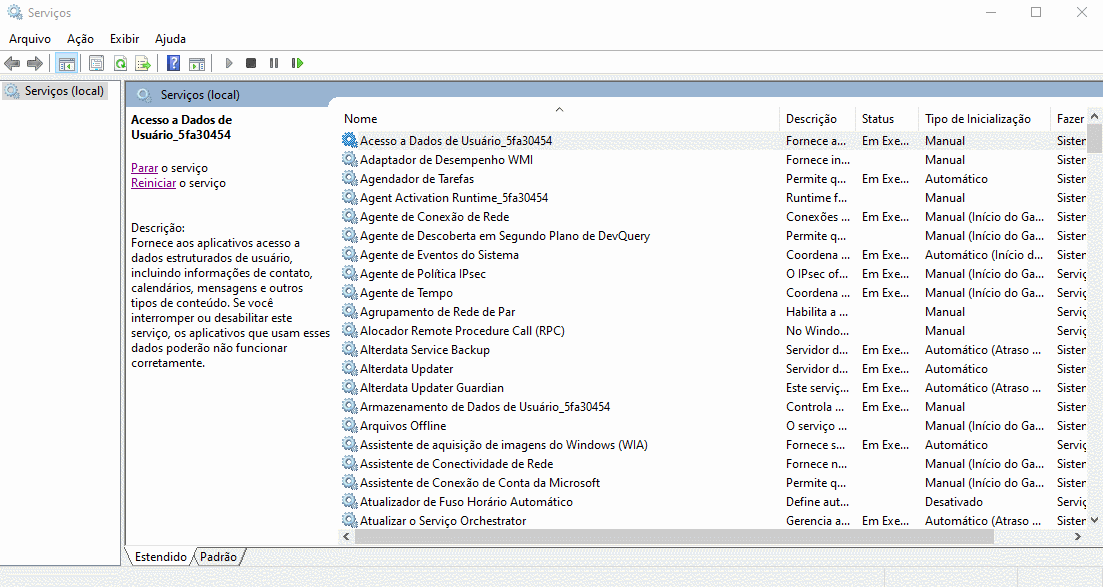Viewport: 1103px width, 587px height.
Task: Click the Back arrow toolbar icon
Action: [x=12, y=63]
